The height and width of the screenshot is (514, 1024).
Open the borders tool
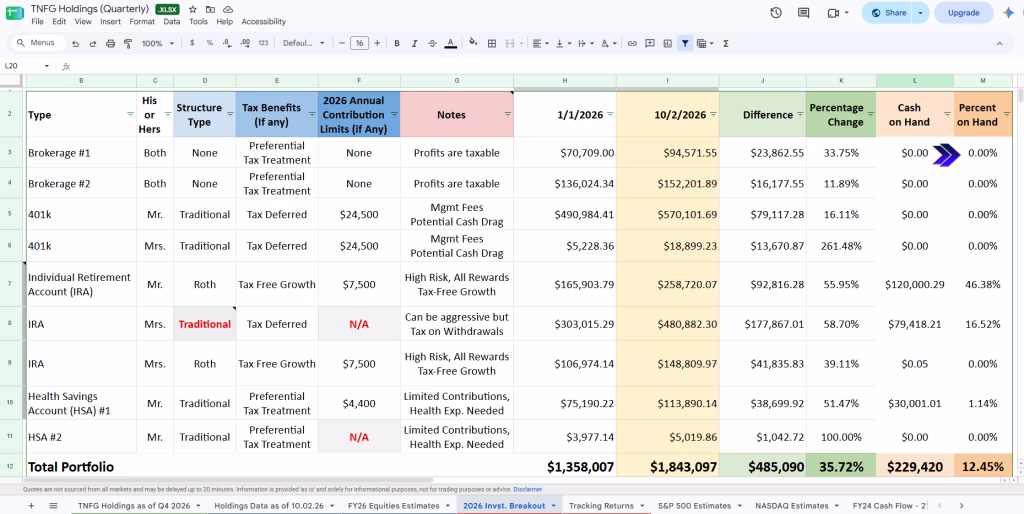click(492, 43)
